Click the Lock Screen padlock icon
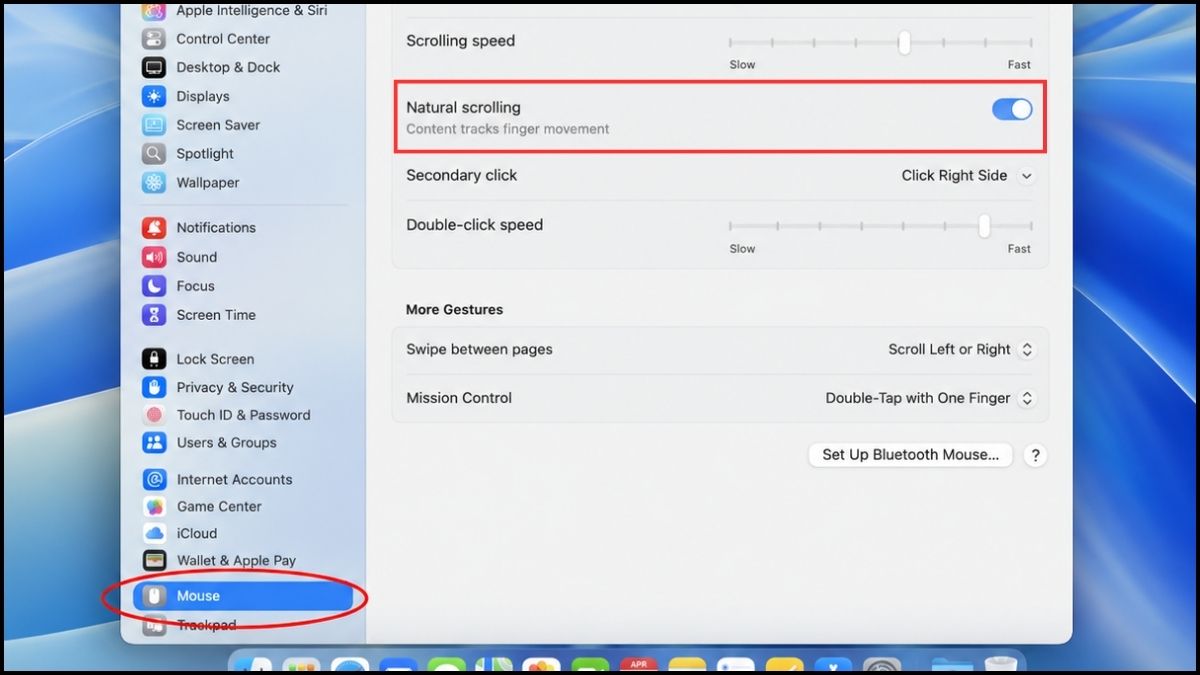Screen dimensions: 1200x675 pos(154,359)
